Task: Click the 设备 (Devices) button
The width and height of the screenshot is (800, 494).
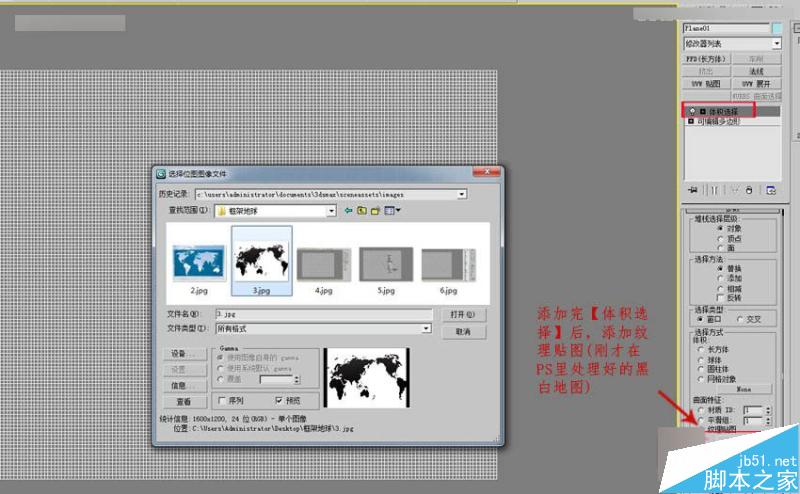Action: pos(185,353)
